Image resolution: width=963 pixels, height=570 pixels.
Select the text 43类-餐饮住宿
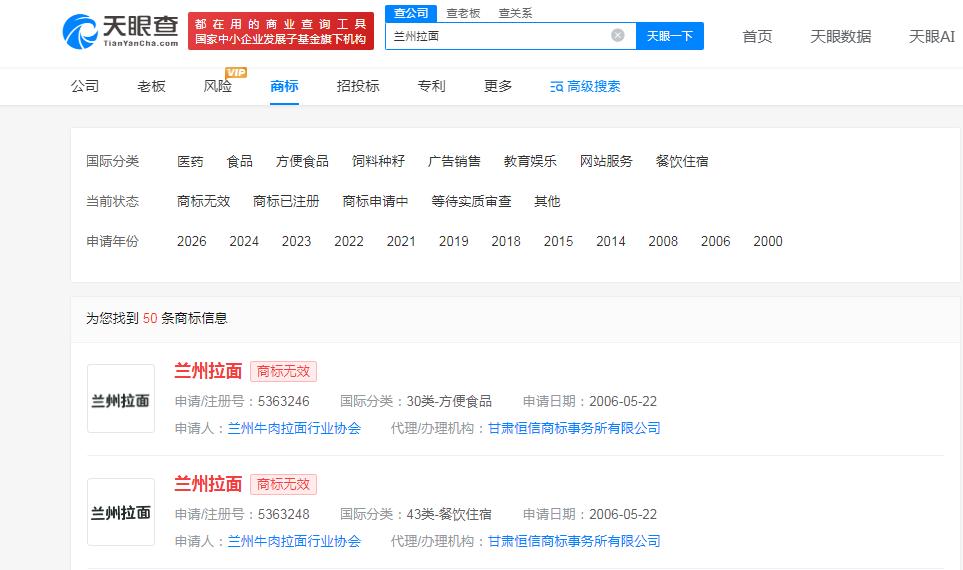pyautogui.click(x=449, y=515)
